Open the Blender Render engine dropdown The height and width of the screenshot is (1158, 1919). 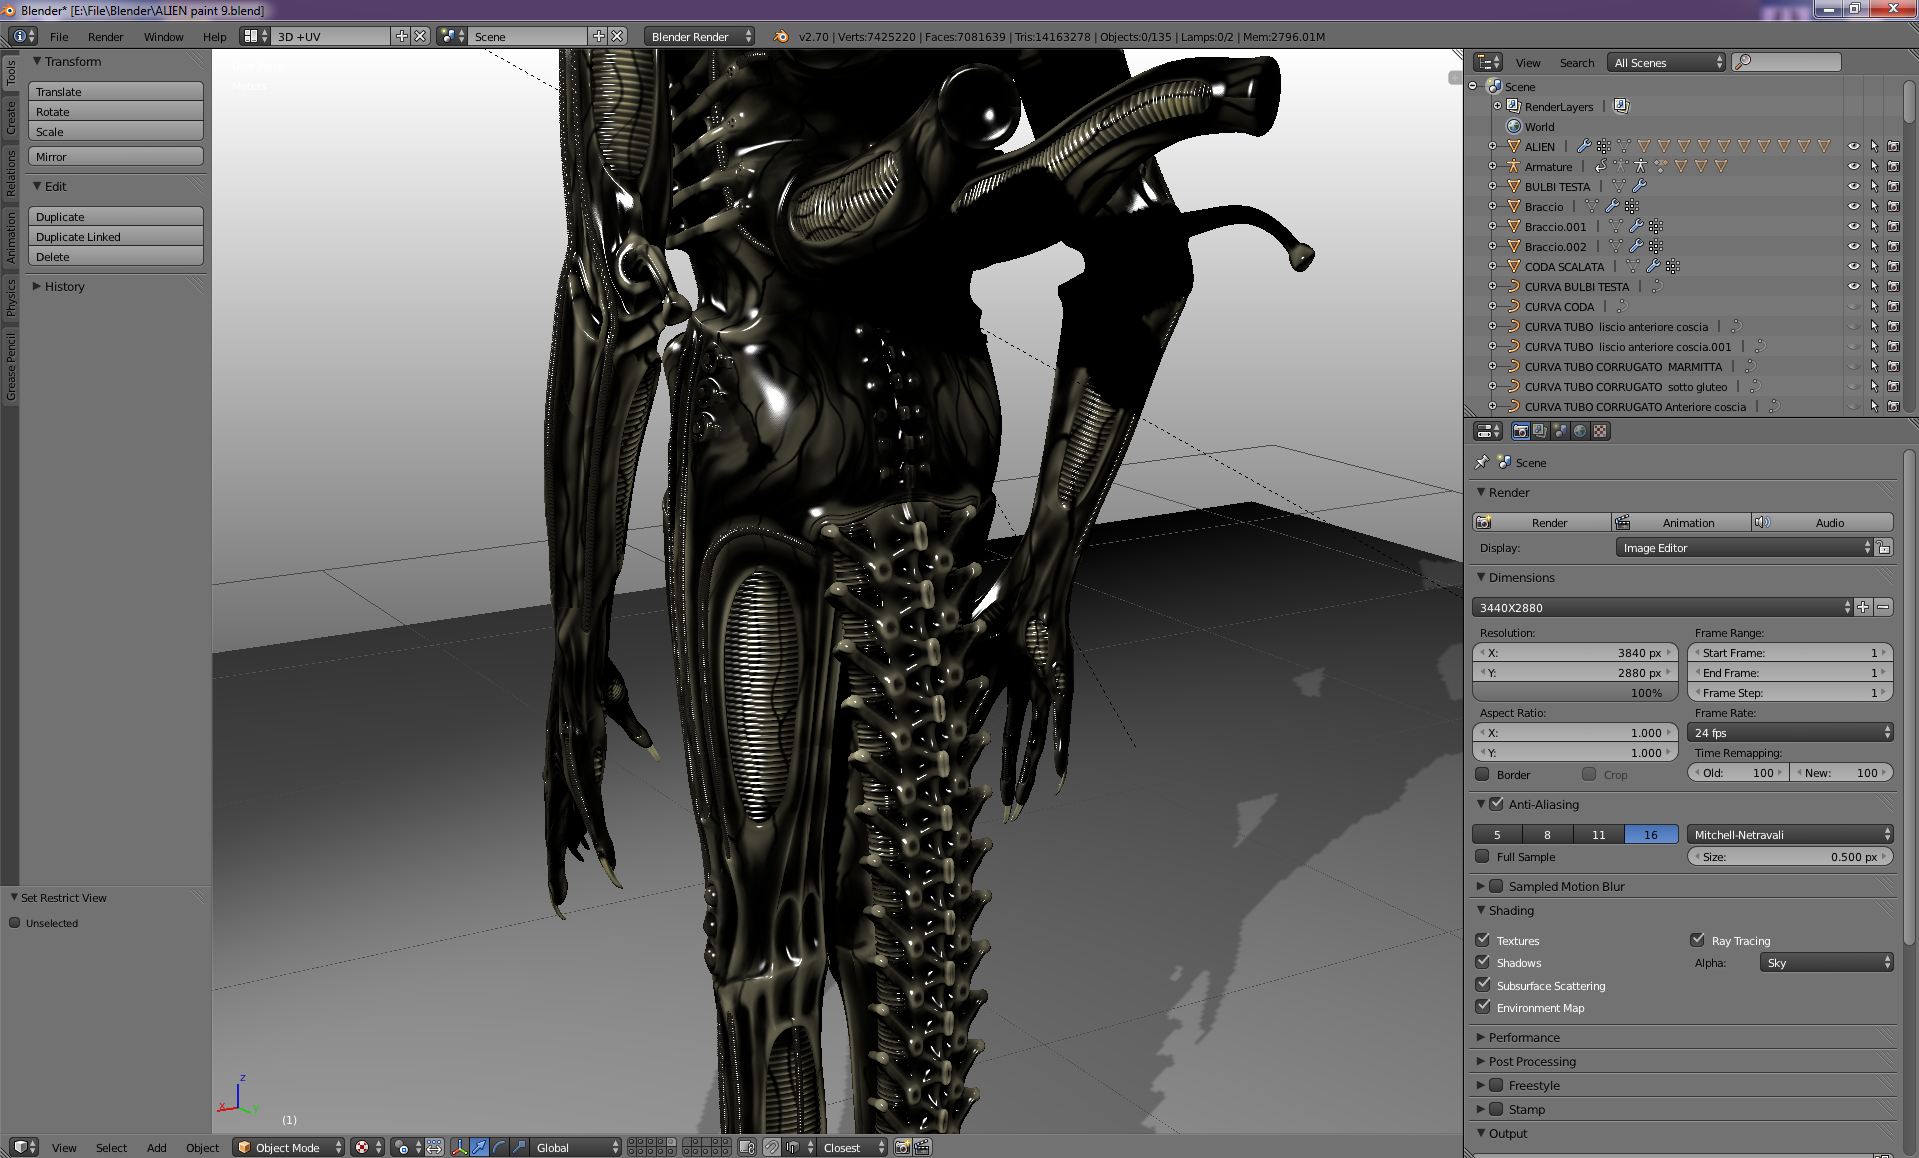point(700,36)
